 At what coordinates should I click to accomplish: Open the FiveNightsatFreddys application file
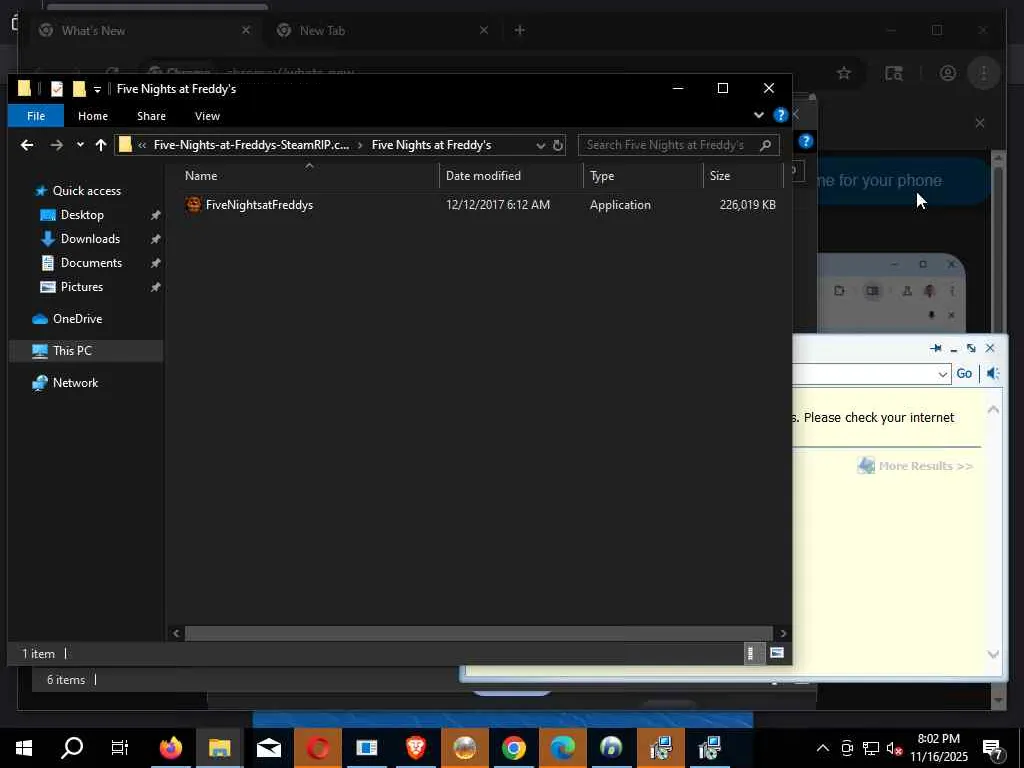click(x=259, y=205)
